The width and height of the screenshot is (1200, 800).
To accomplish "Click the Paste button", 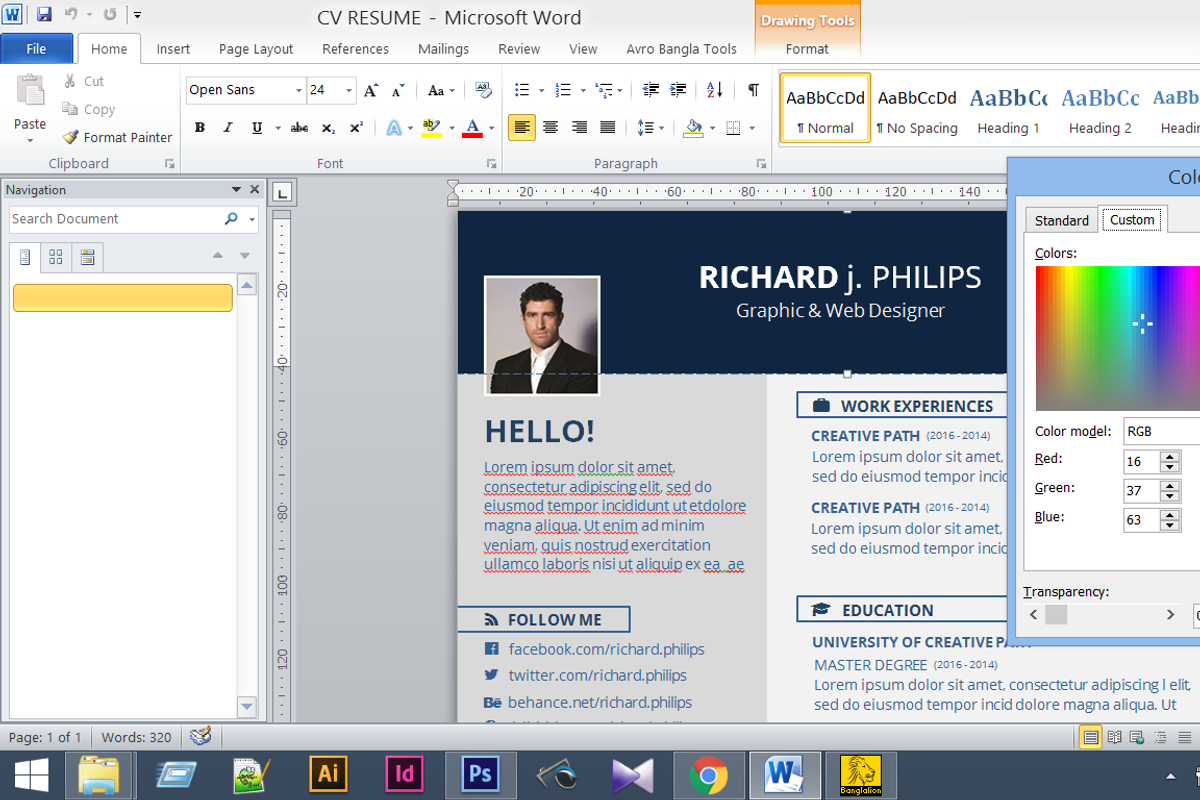I will pos(30,108).
